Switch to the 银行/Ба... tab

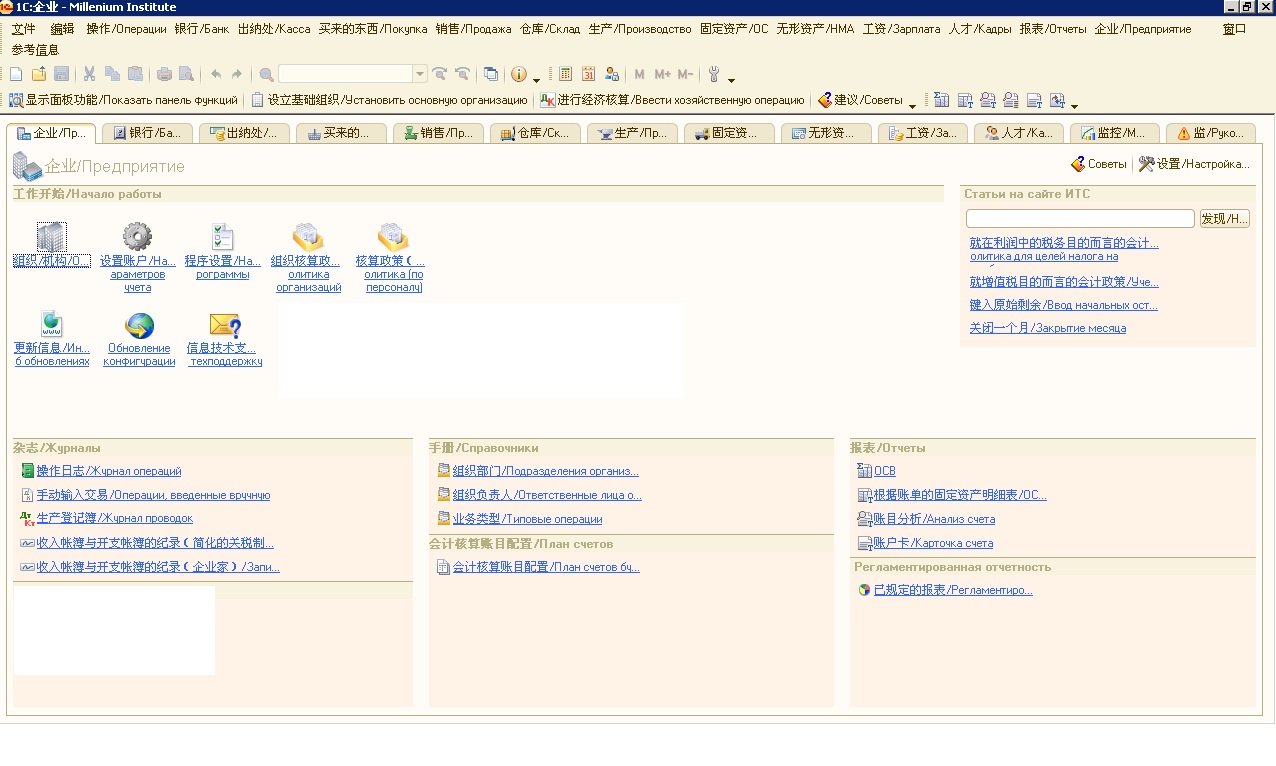click(x=147, y=133)
